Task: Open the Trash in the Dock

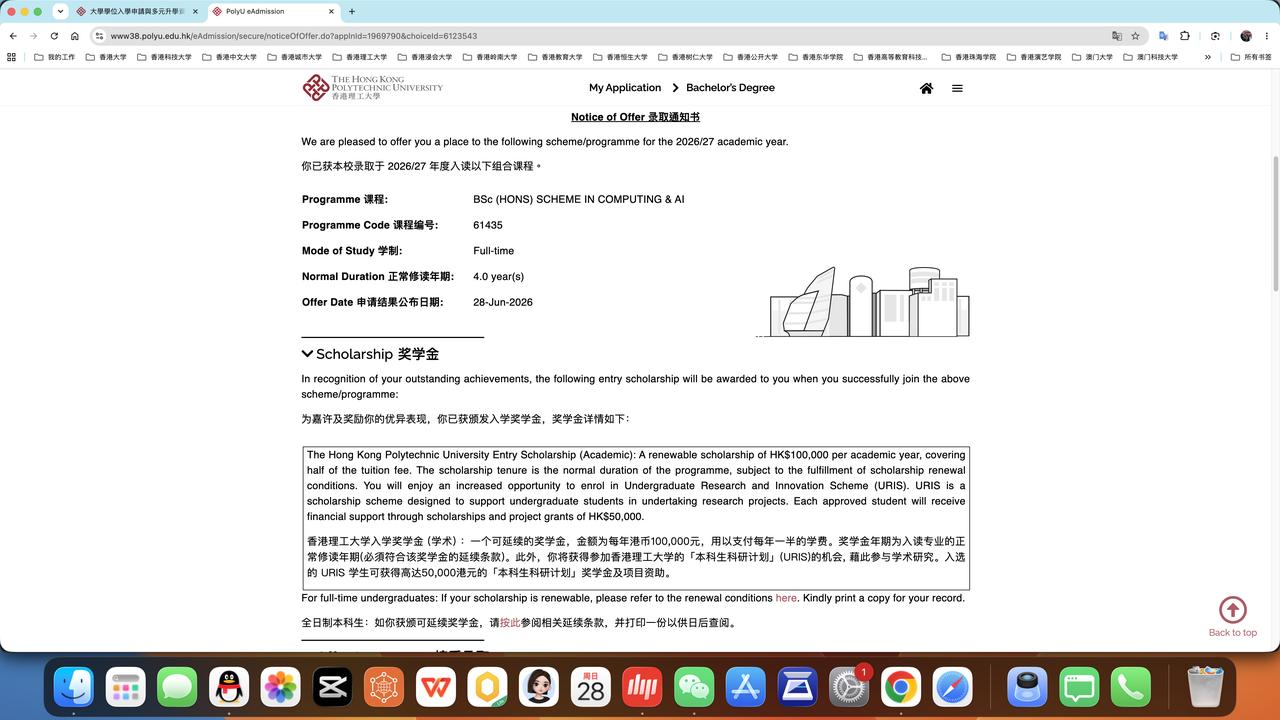Action: [1205, 687]
